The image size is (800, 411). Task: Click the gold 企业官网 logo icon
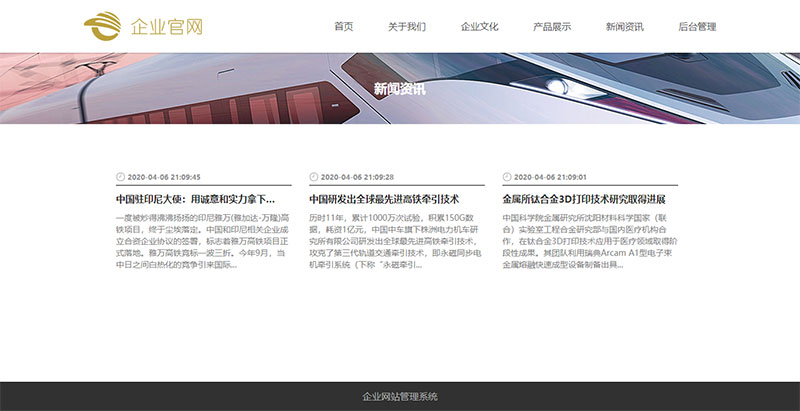coord(103,26)
